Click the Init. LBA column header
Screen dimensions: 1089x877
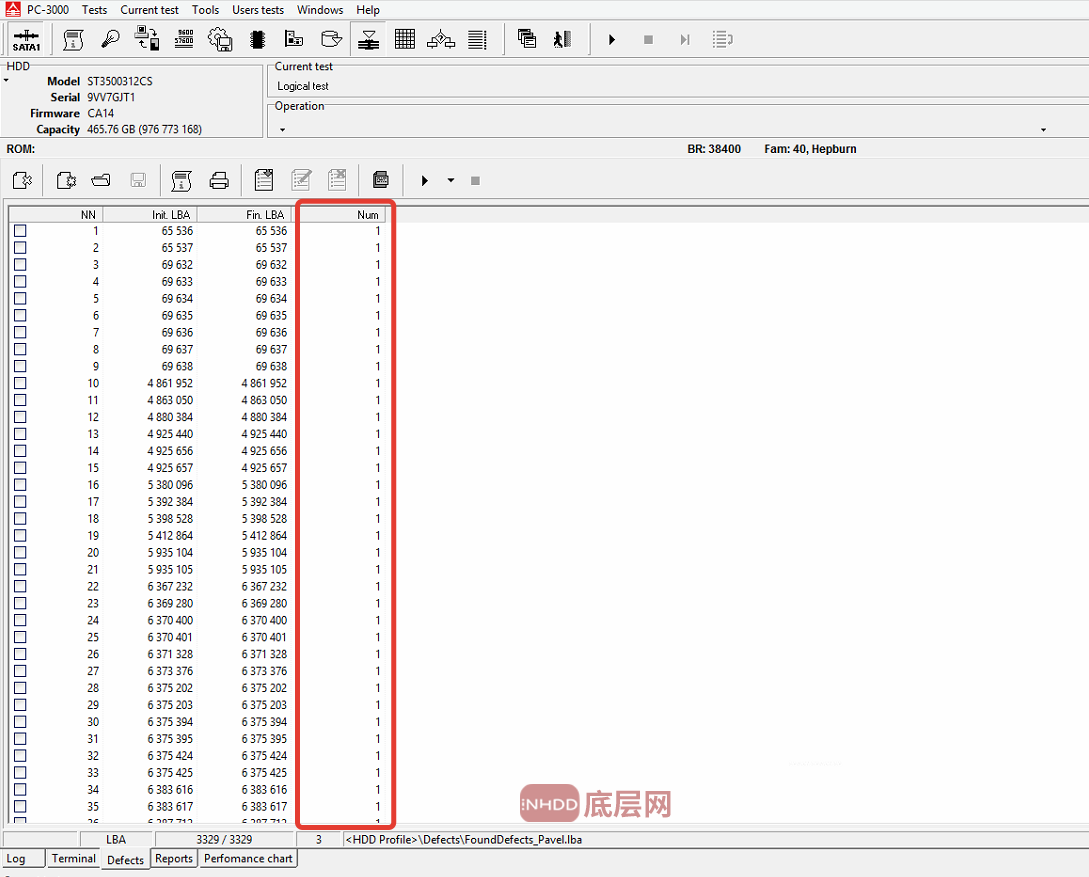pyautogui.click(x=149, y=215)
